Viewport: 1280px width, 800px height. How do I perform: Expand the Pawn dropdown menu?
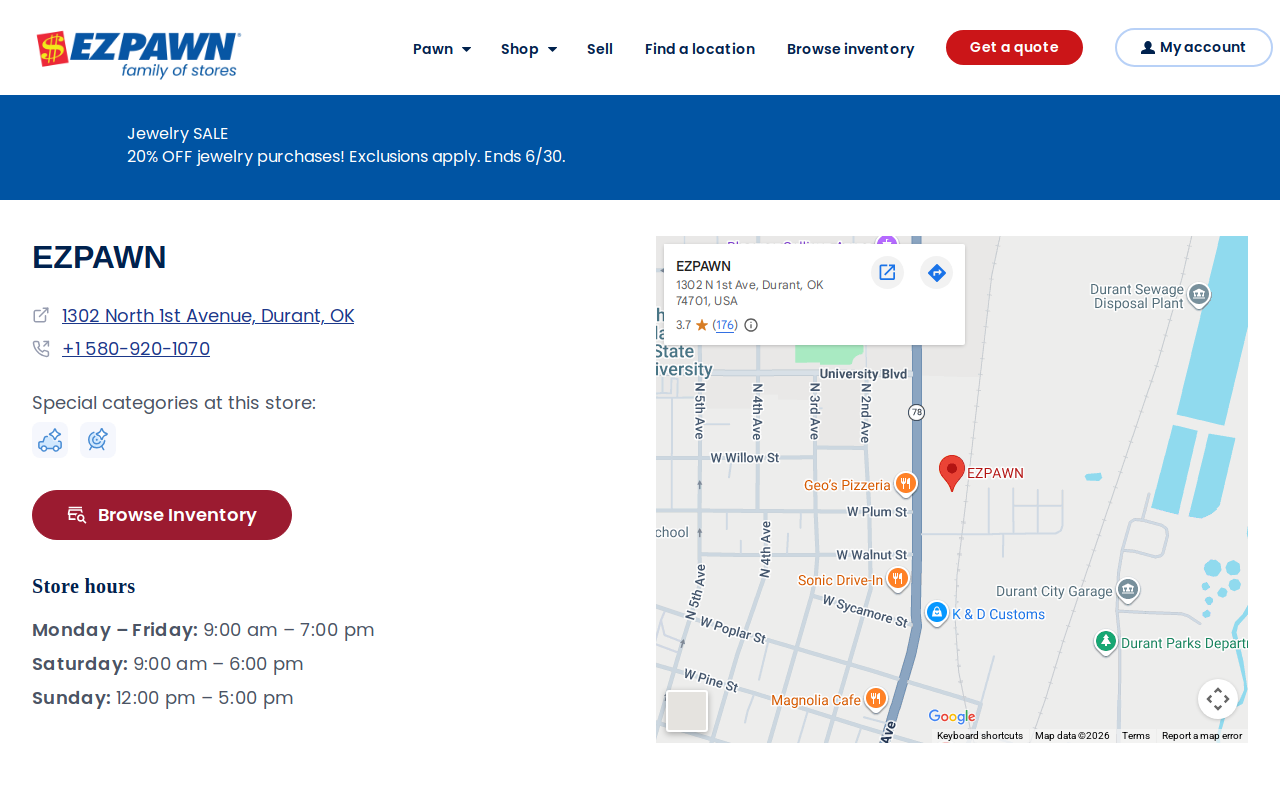click(442, 49)
